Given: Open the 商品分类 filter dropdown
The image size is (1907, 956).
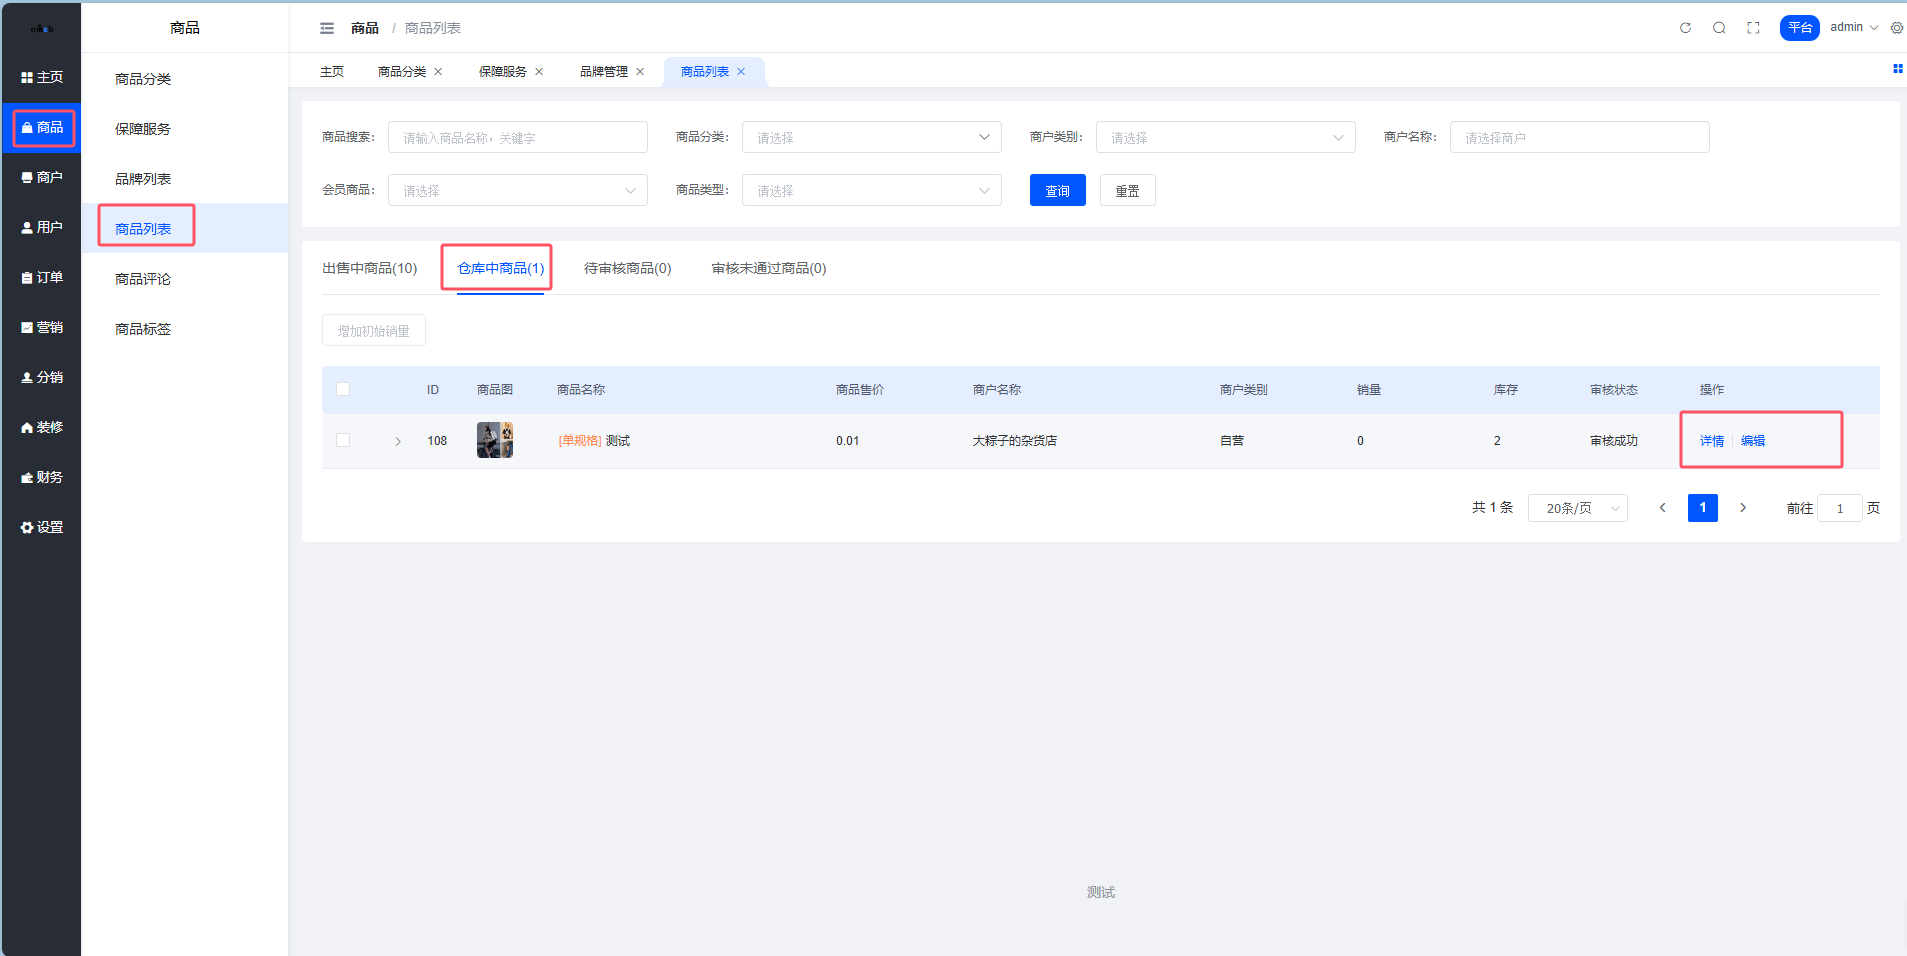Looking at the screenshot, I should click(871, 138).
